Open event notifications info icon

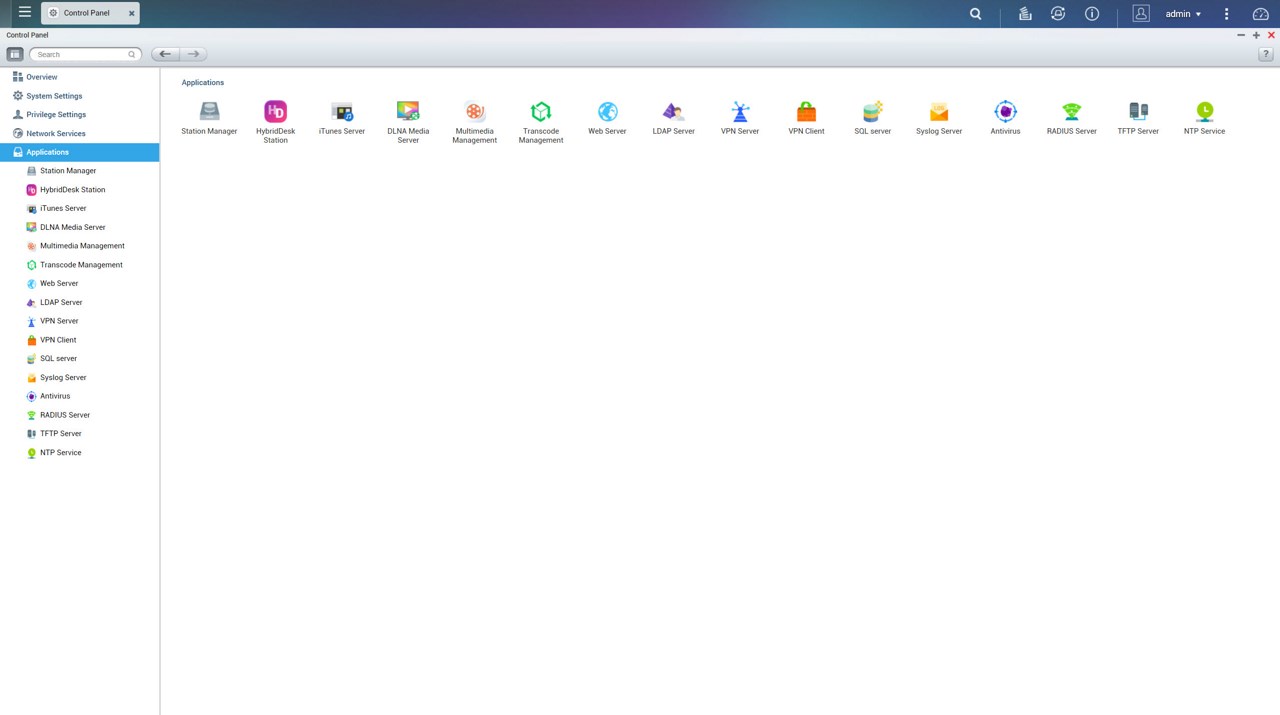(x=1092, y=14)
